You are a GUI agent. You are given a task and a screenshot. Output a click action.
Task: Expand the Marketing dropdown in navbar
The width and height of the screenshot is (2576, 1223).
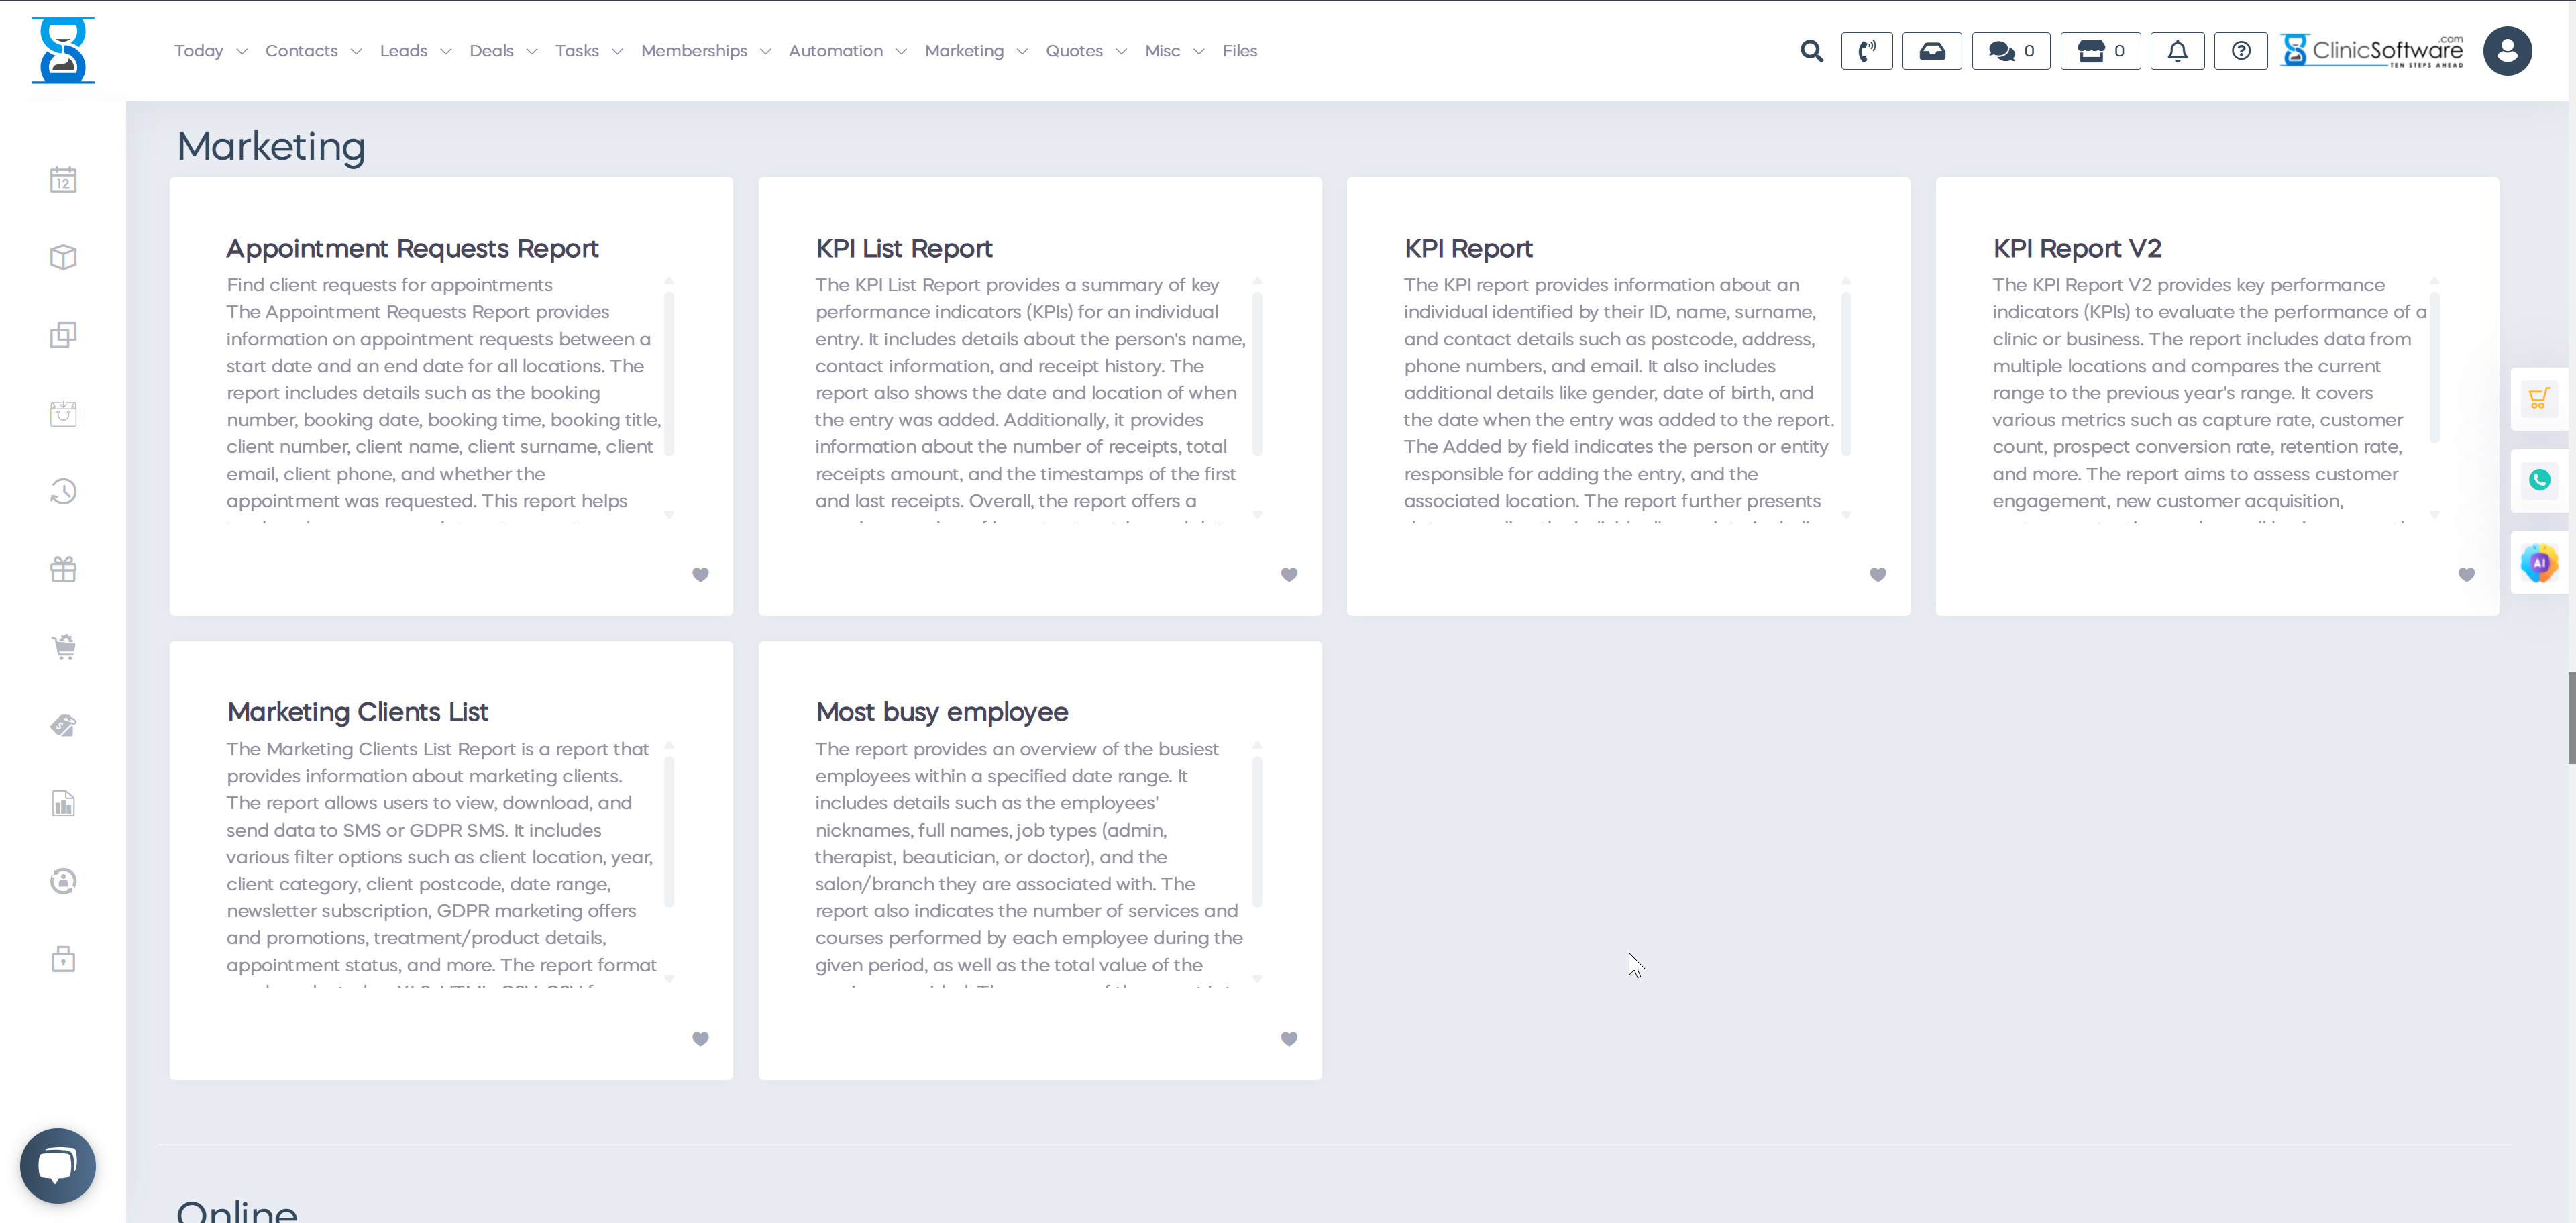(x=975, y=51)
